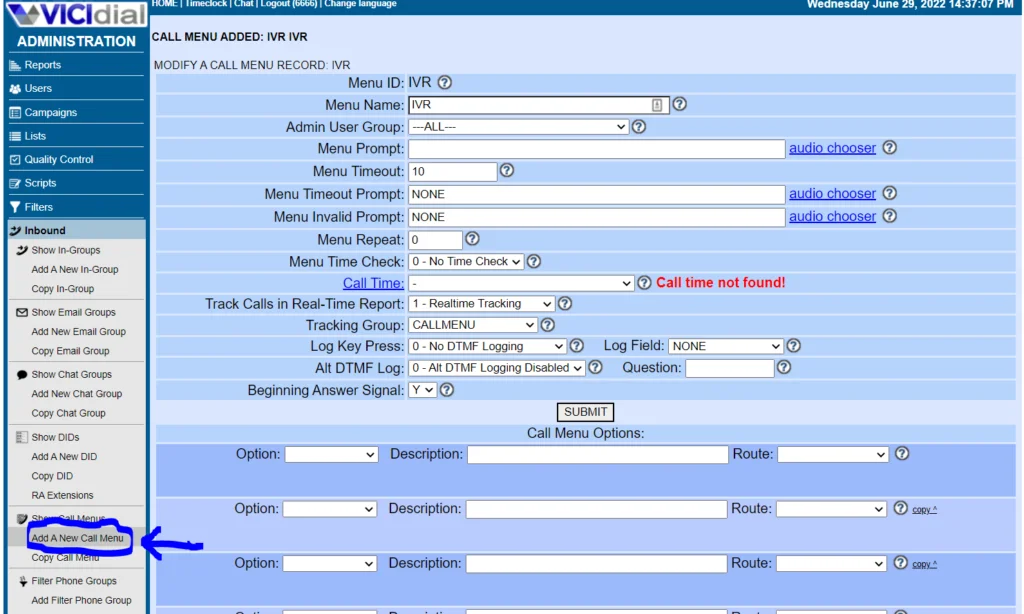Click the help icon beside Menu Prompt
Viewport: 1024px width, 614px height.
(889, 148)
